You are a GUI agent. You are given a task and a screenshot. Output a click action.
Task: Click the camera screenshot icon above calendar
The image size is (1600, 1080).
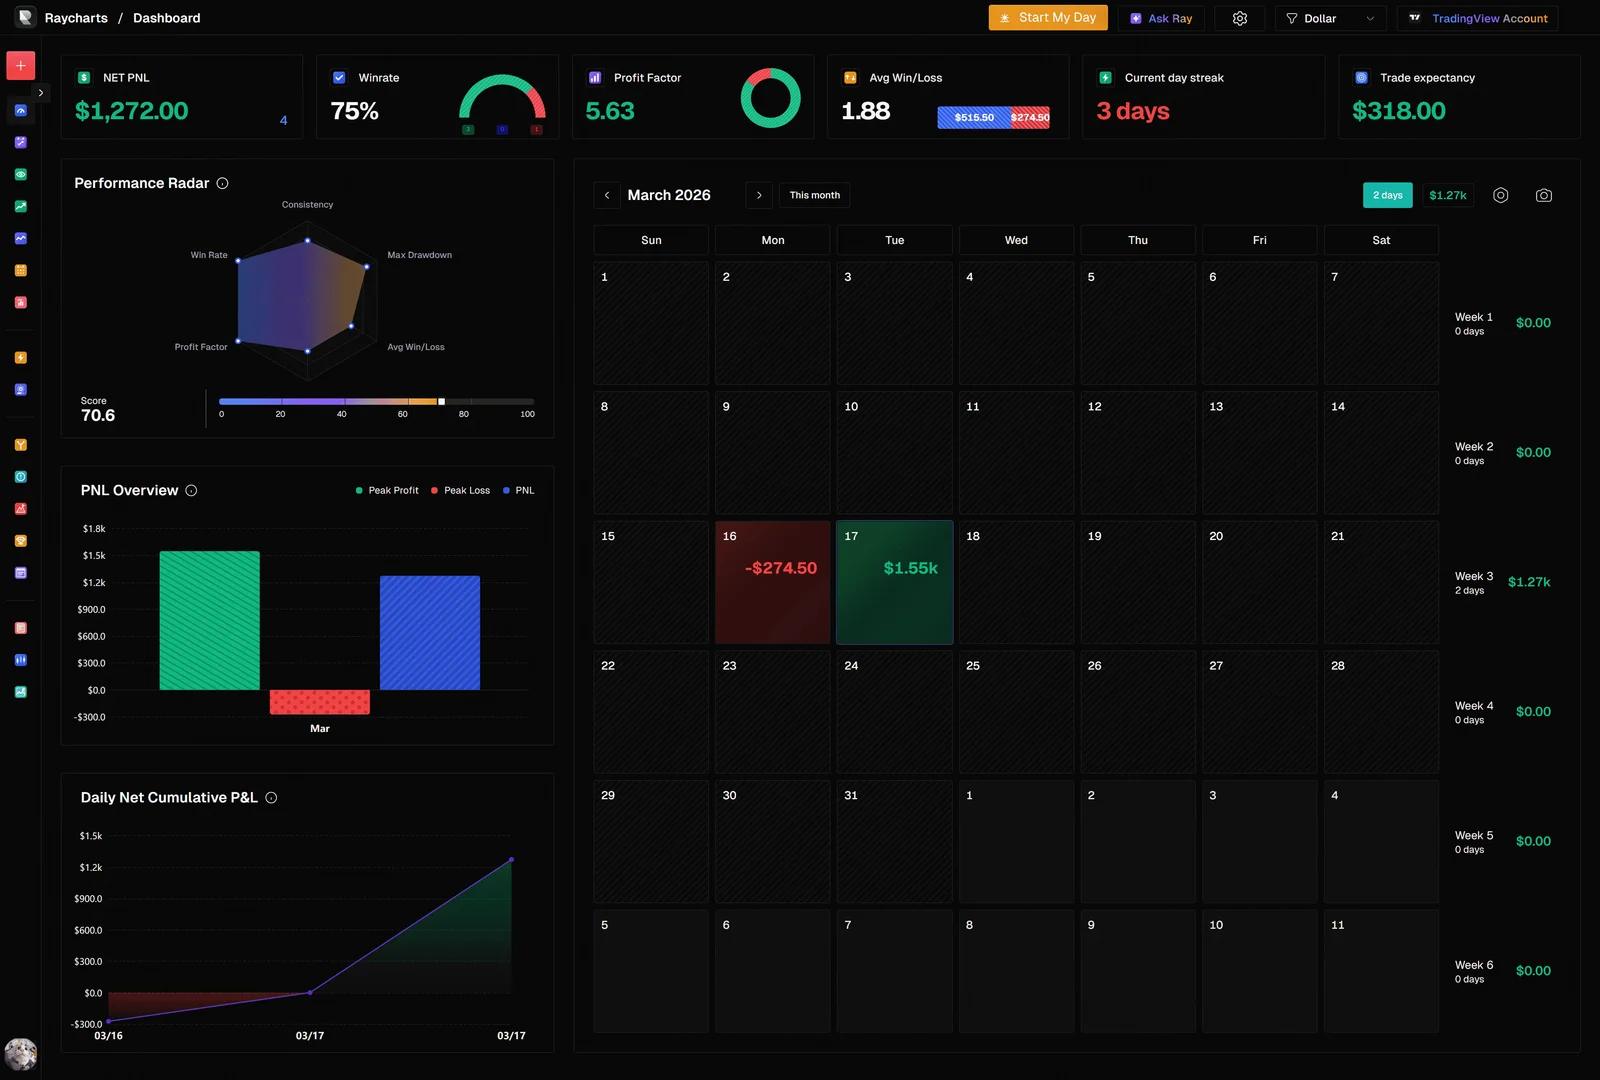[x=1543, y=196]
